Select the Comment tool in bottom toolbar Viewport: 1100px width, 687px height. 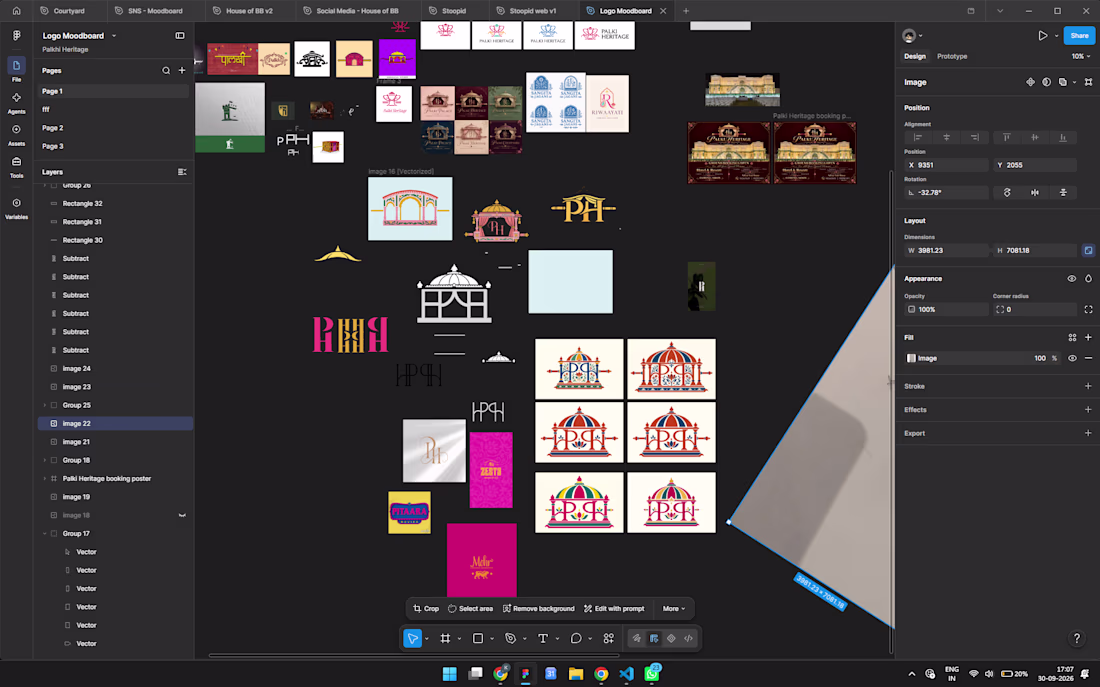(x=576, y=639)
